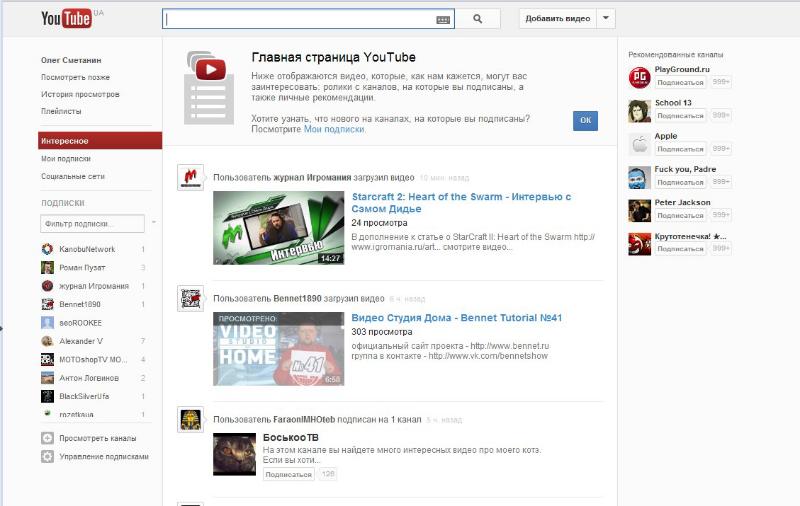Viewport: 800px width, 506px height.
Task: Click the PlayGround.ru channel icon
Action: (x=639, y=78)
